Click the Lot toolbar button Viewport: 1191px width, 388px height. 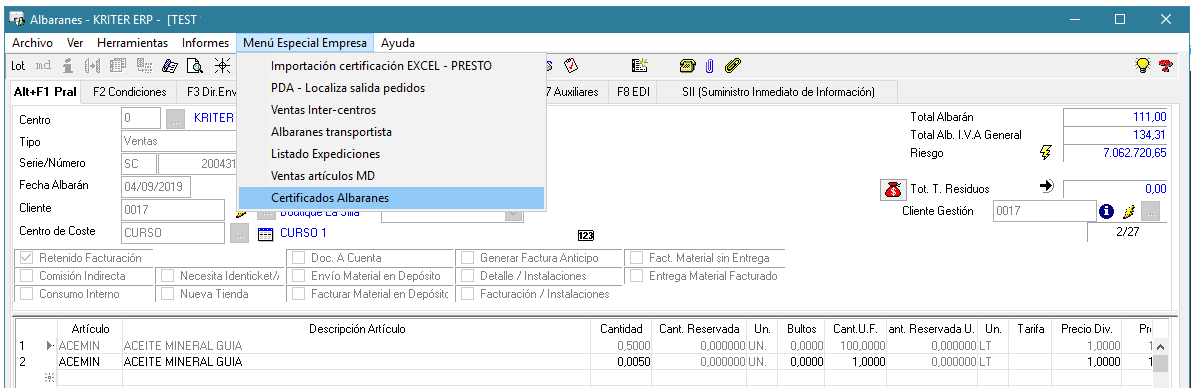click(x=18, y=66)
